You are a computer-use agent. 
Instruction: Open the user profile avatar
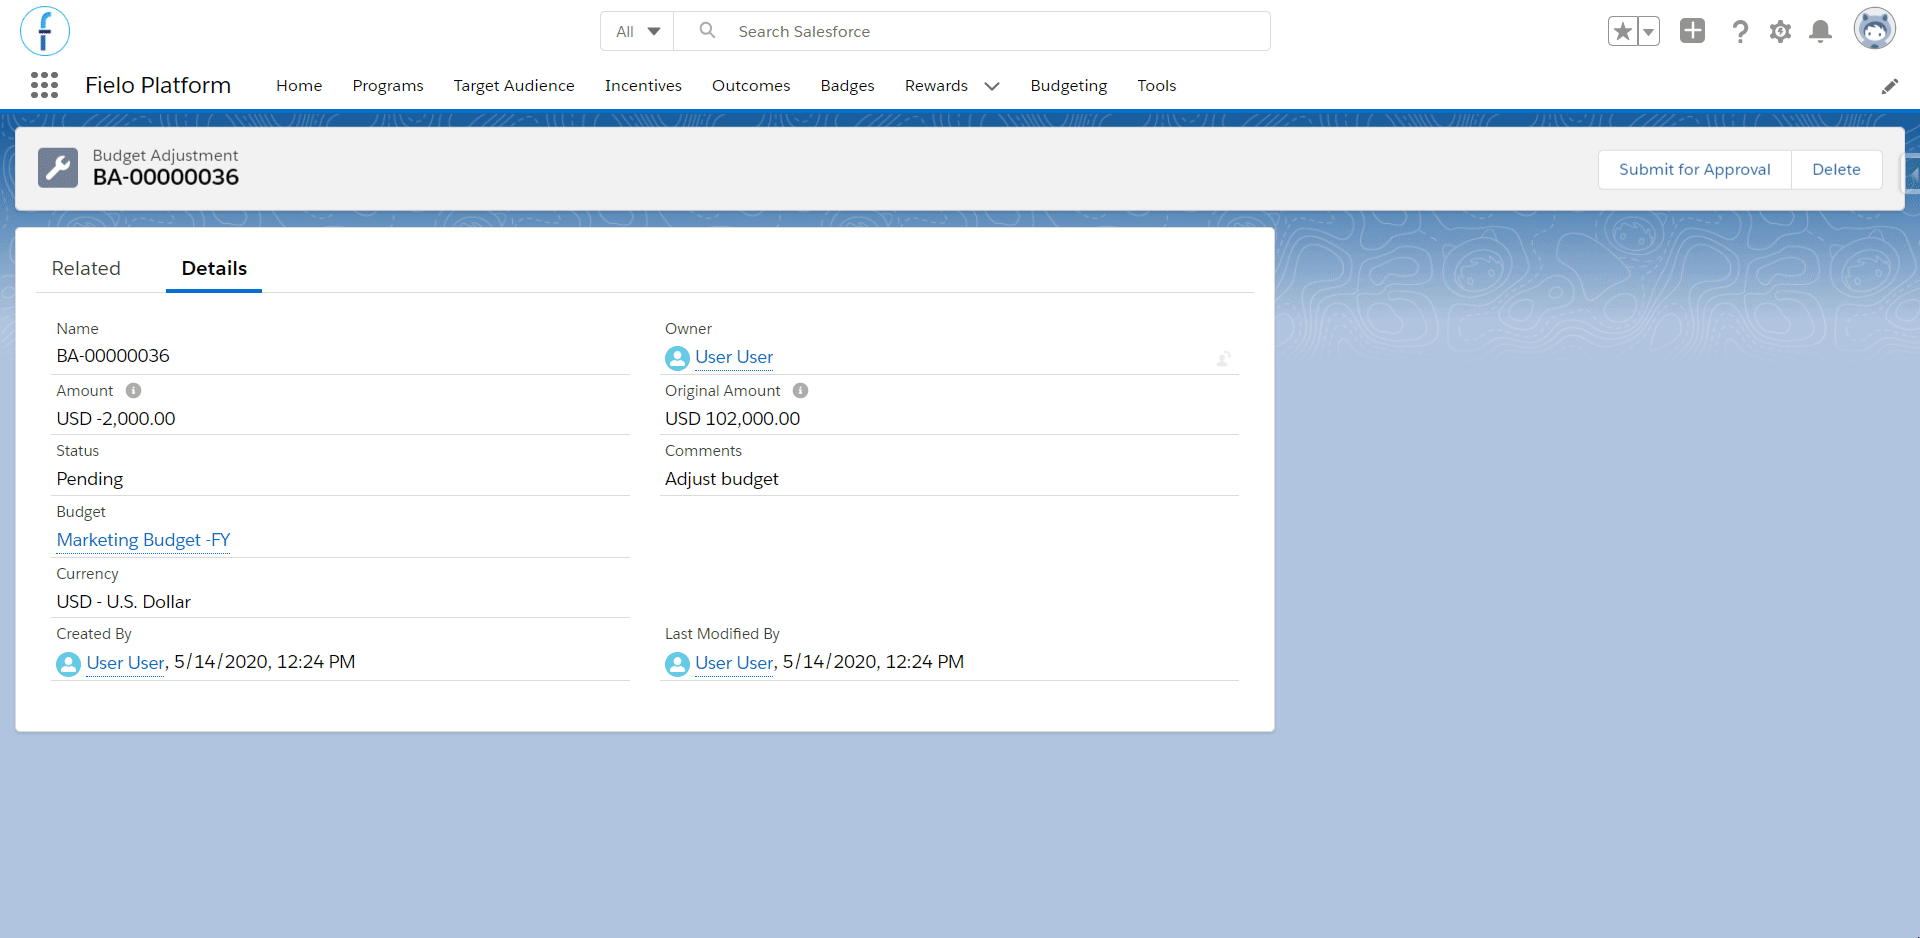[x=1875, y=30]
